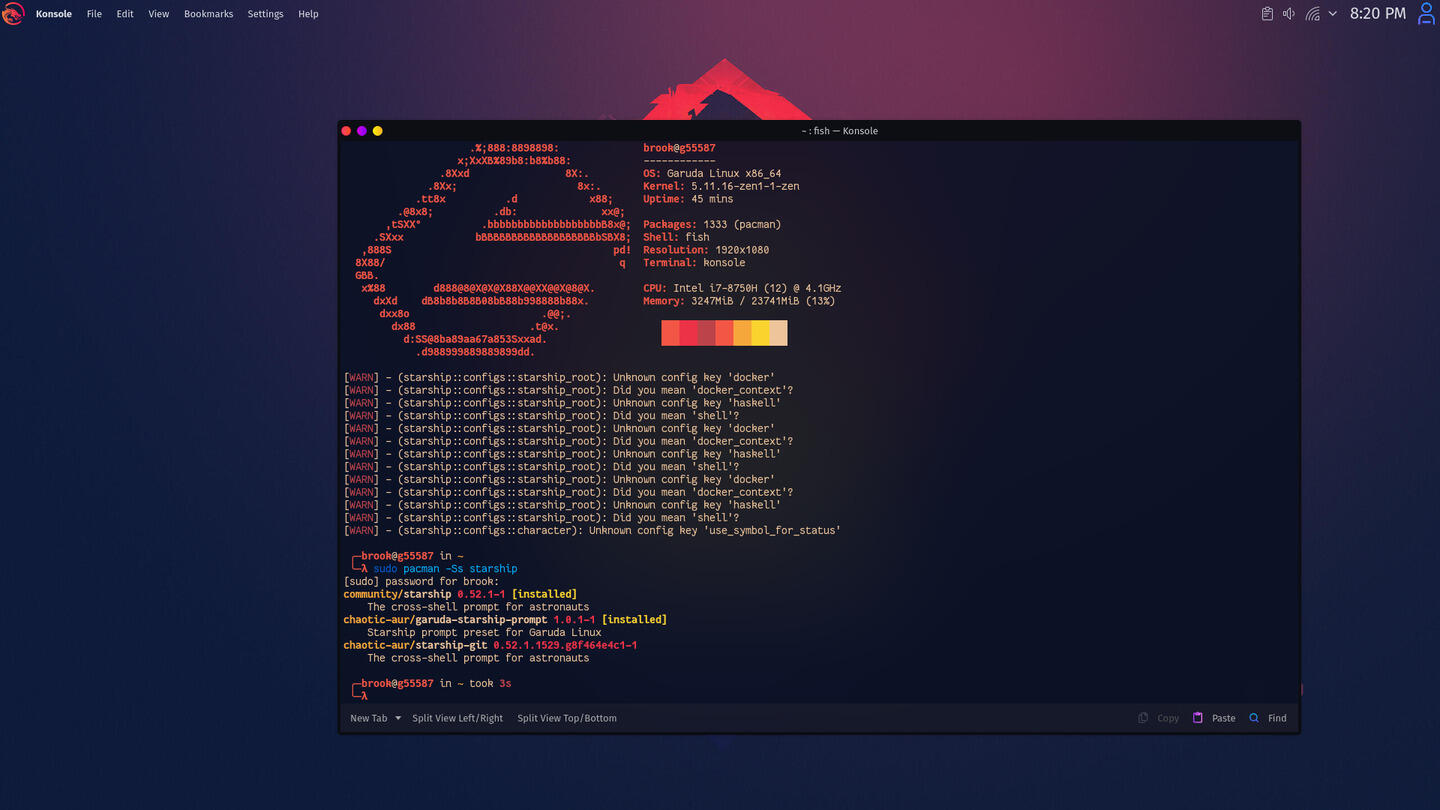Click 'Starship prompt preset for Garuda Linux' text
The width and height of the screenshot is (1440, 810).
[x=484, y=633]
